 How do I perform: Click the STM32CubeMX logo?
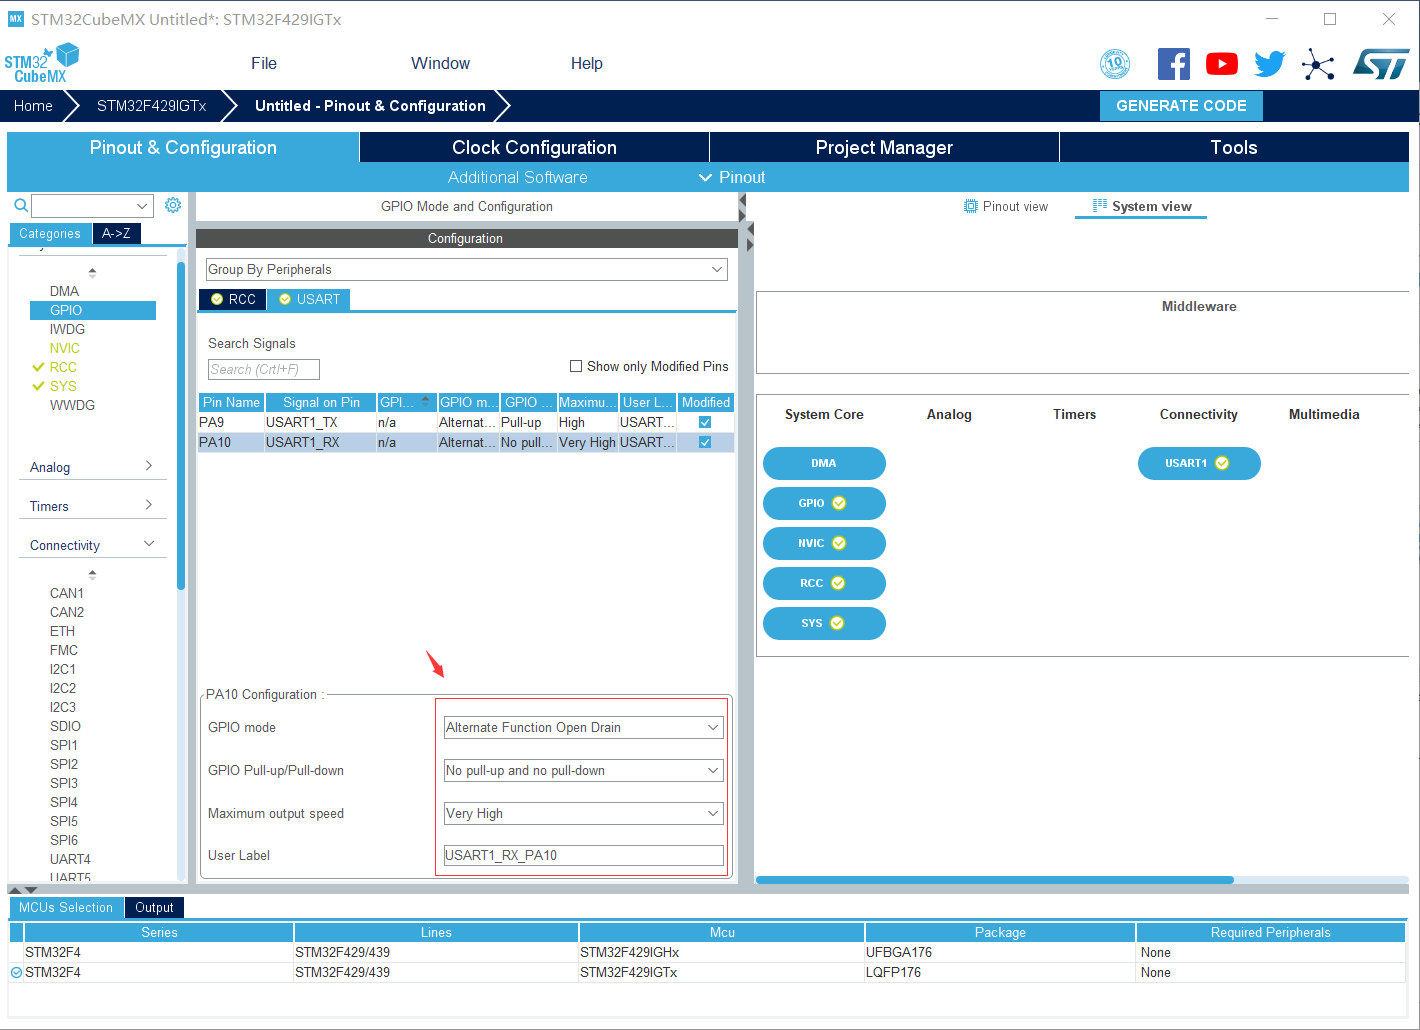pyautogui.click(x=42, y=63)
